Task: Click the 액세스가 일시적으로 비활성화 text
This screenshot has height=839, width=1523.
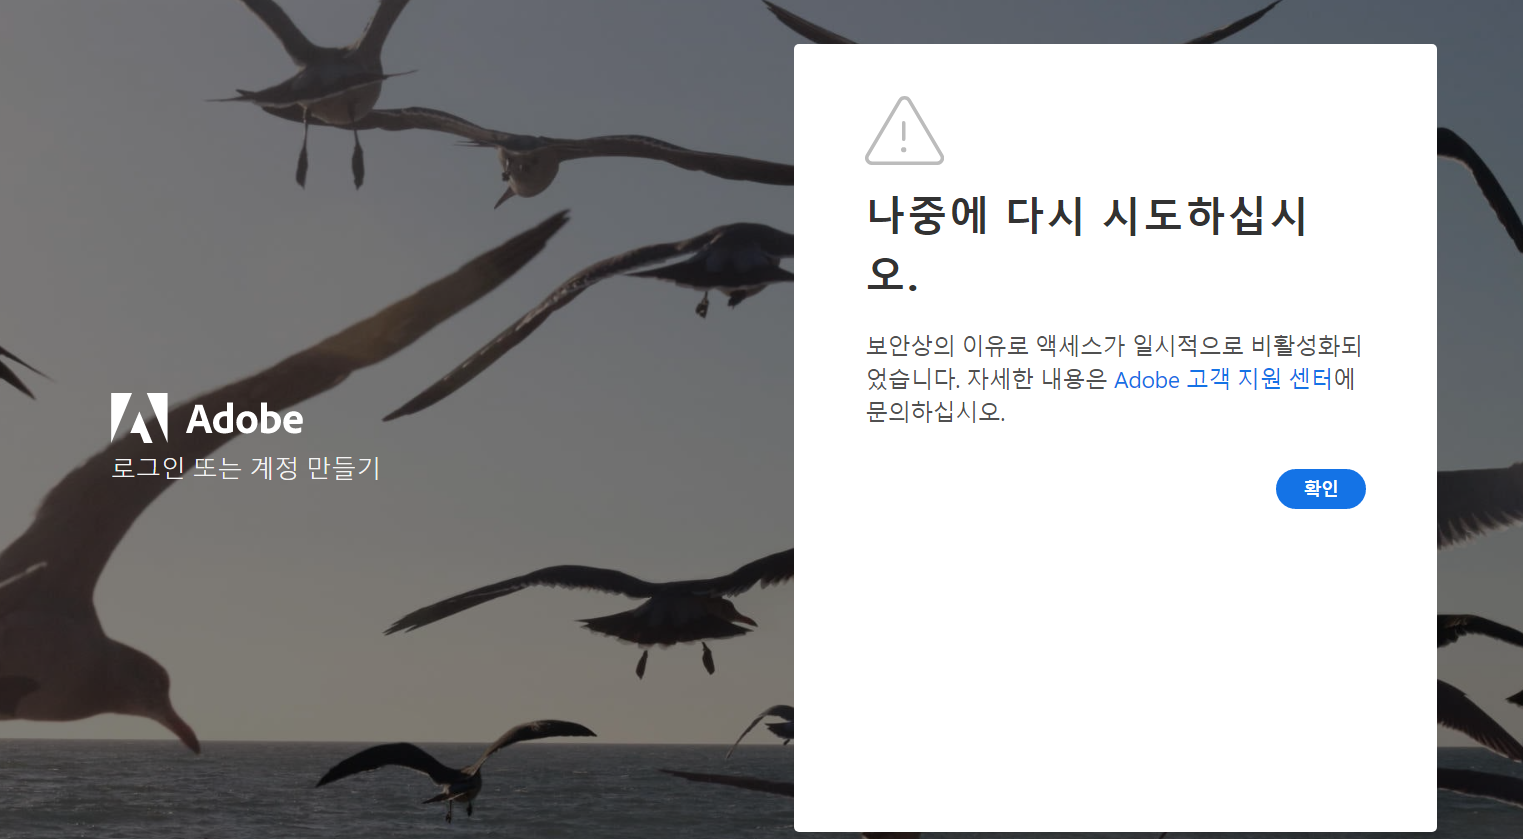Action: click(1186, 346)
